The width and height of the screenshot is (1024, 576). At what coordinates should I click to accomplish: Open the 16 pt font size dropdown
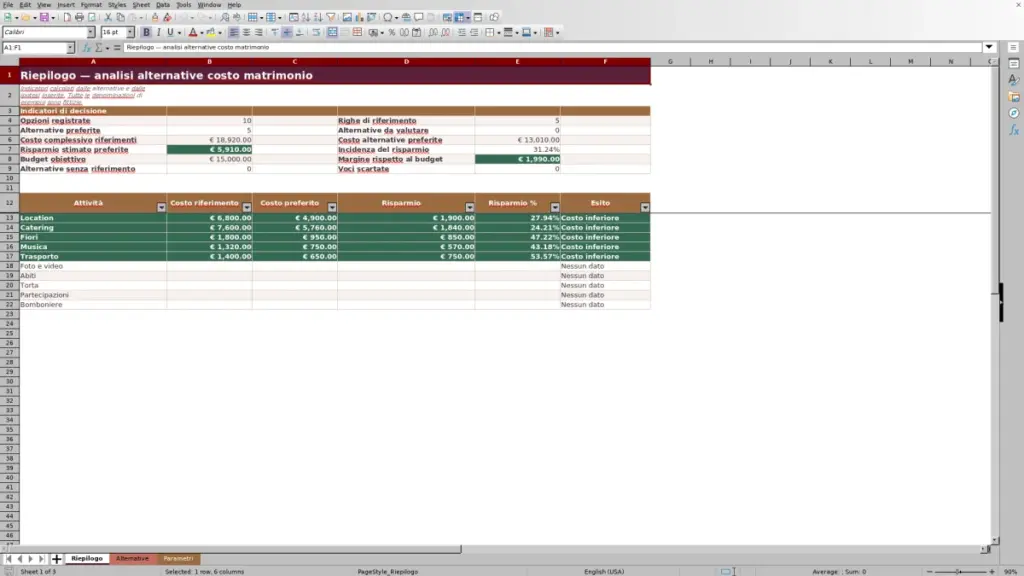[131, 32]
